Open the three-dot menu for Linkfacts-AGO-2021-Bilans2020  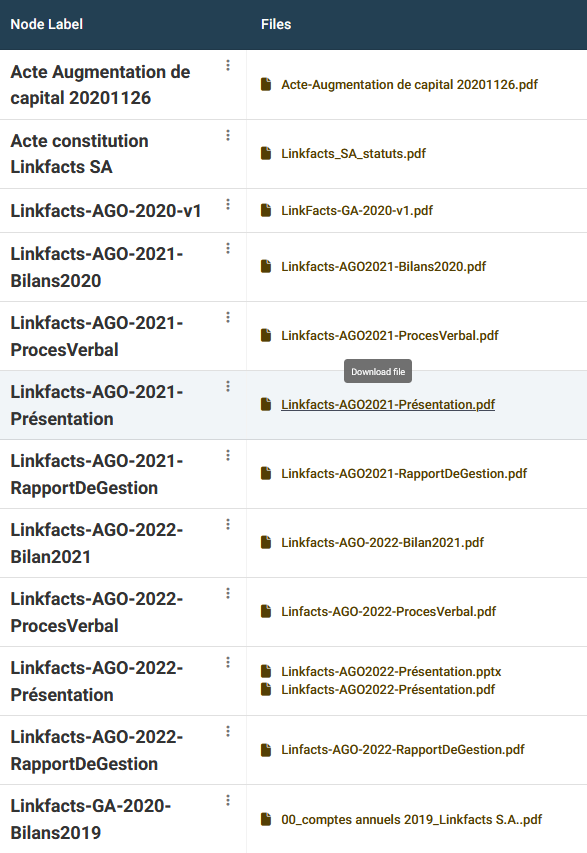[x=228, y=248]
